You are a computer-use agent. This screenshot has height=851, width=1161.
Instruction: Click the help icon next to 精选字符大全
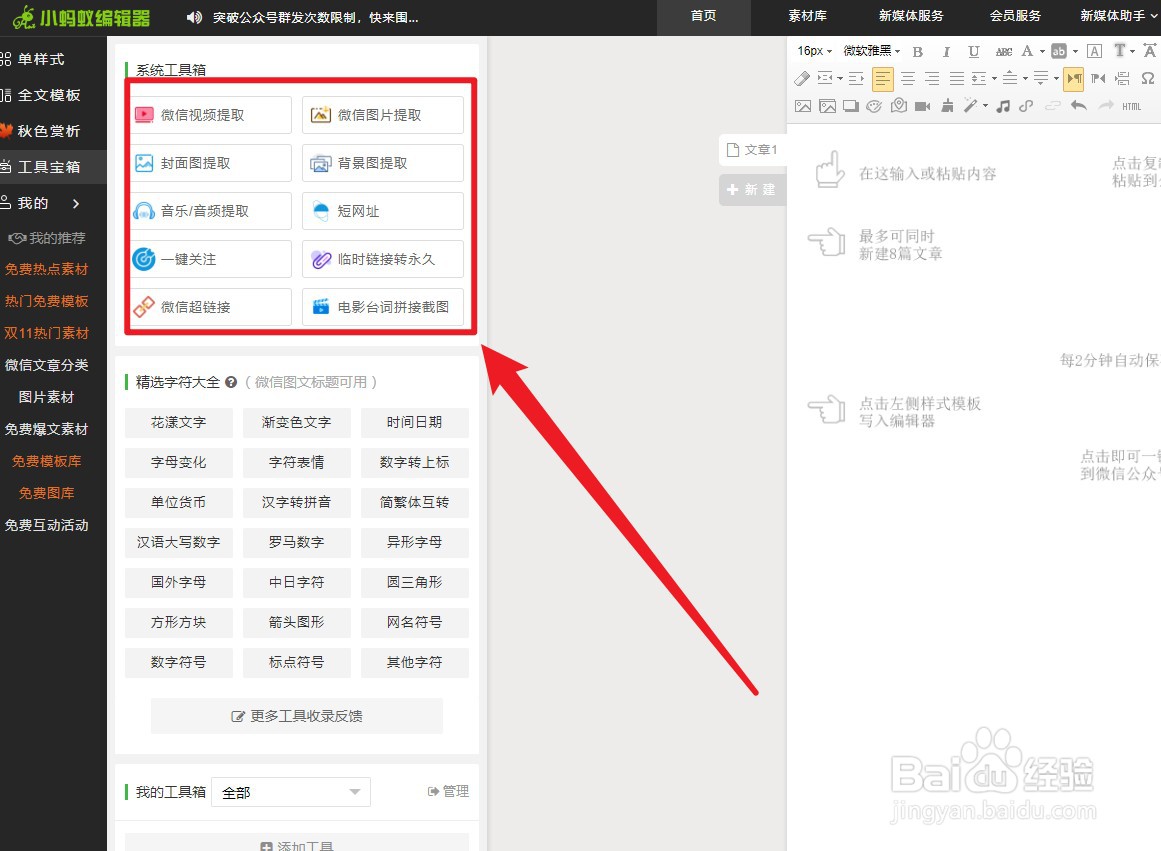pos(231,382)
